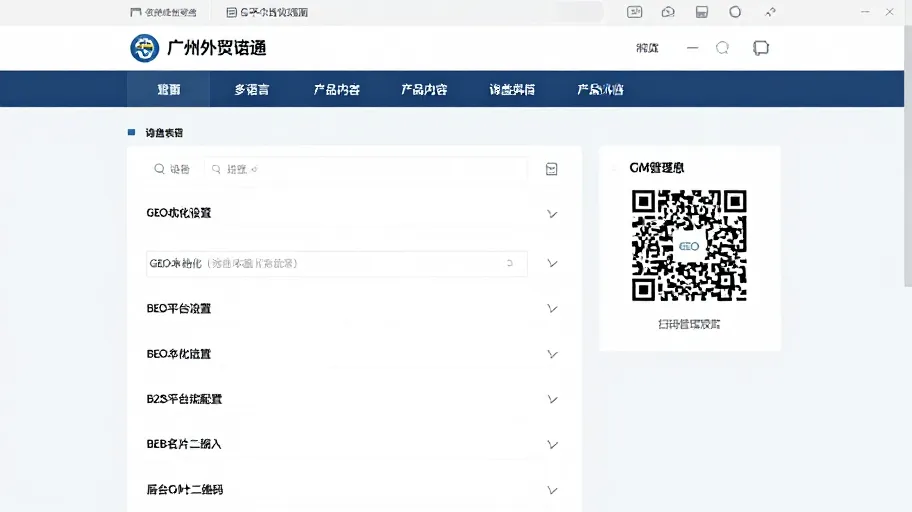Click the circle icon in the titlebar
This screenshot has height=512, width=912.
click(x=735, y=12)
